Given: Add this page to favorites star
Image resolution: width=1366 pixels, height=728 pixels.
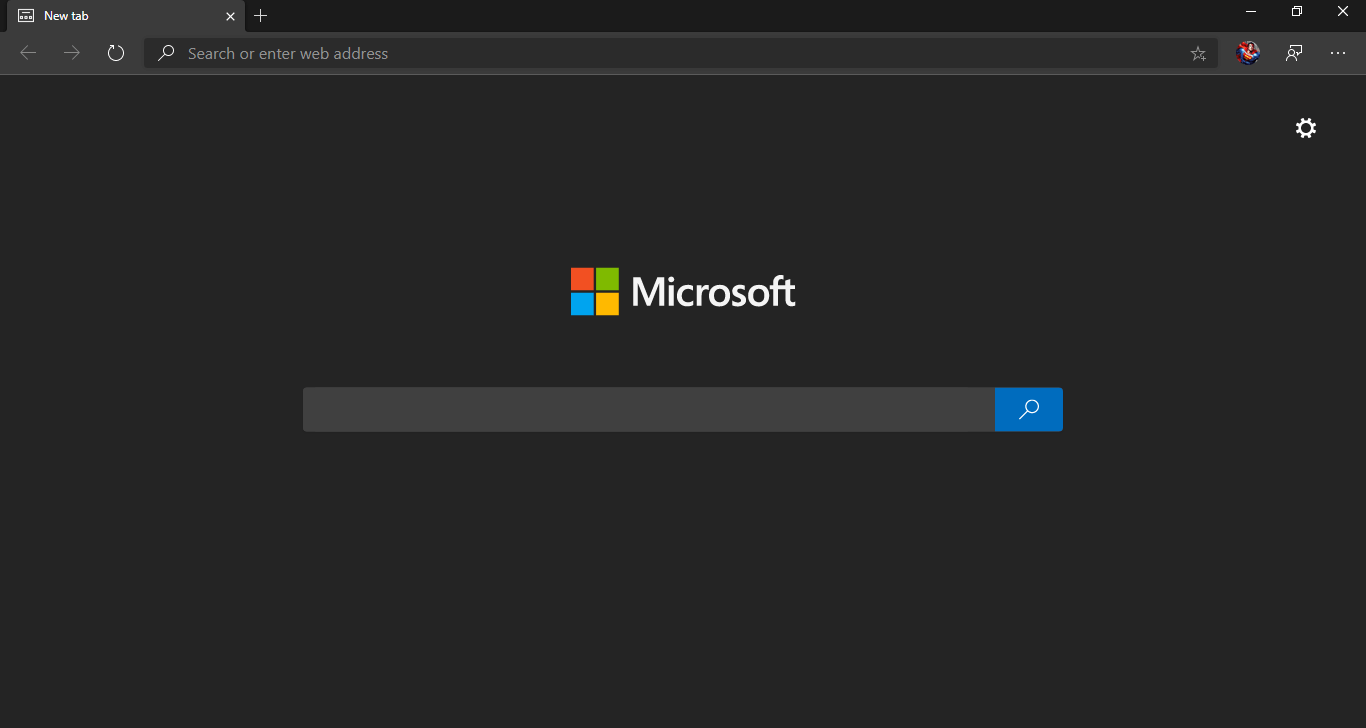Looking at the screenshot, I should pyautogui.click(x=1198, y=54).
